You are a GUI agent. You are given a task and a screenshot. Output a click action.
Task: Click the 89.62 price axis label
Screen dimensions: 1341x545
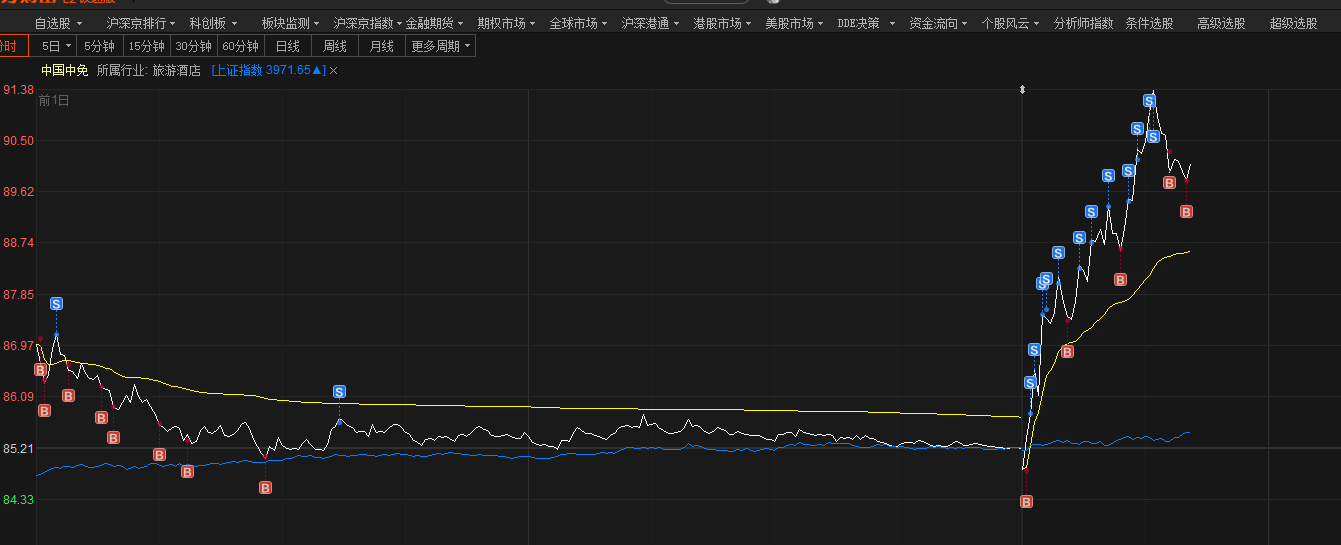pos(19,192)
